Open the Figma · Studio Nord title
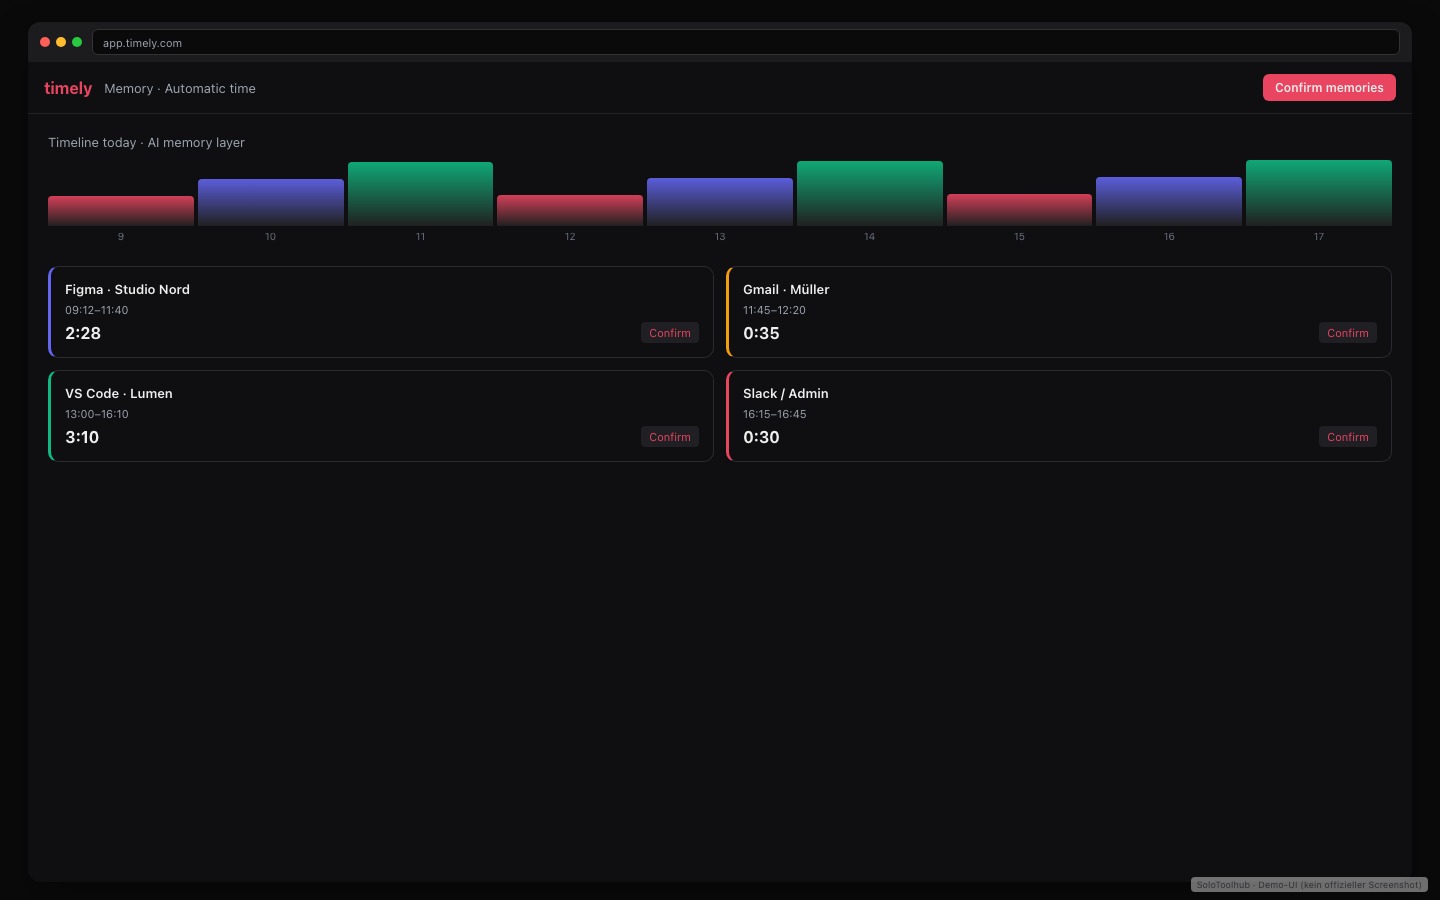The image size is (1440, 900). pos(127,289)
